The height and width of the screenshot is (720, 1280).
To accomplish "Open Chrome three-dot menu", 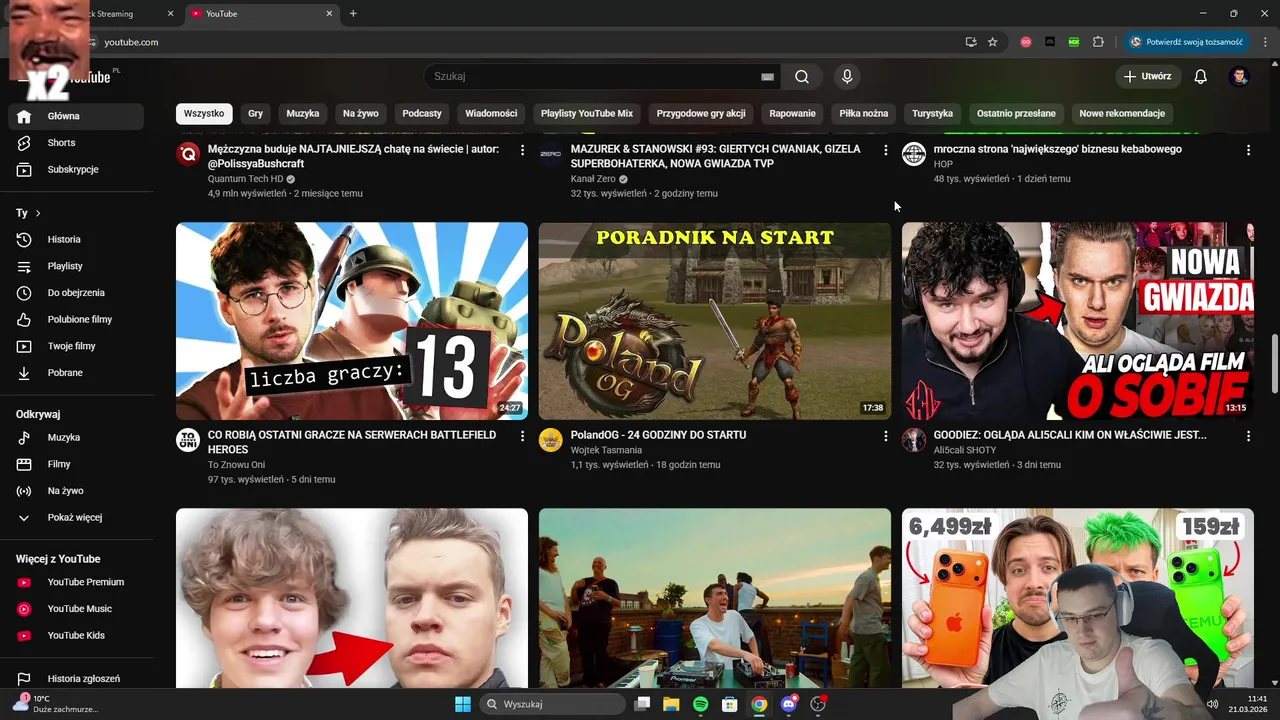I will pos(1266,42).
